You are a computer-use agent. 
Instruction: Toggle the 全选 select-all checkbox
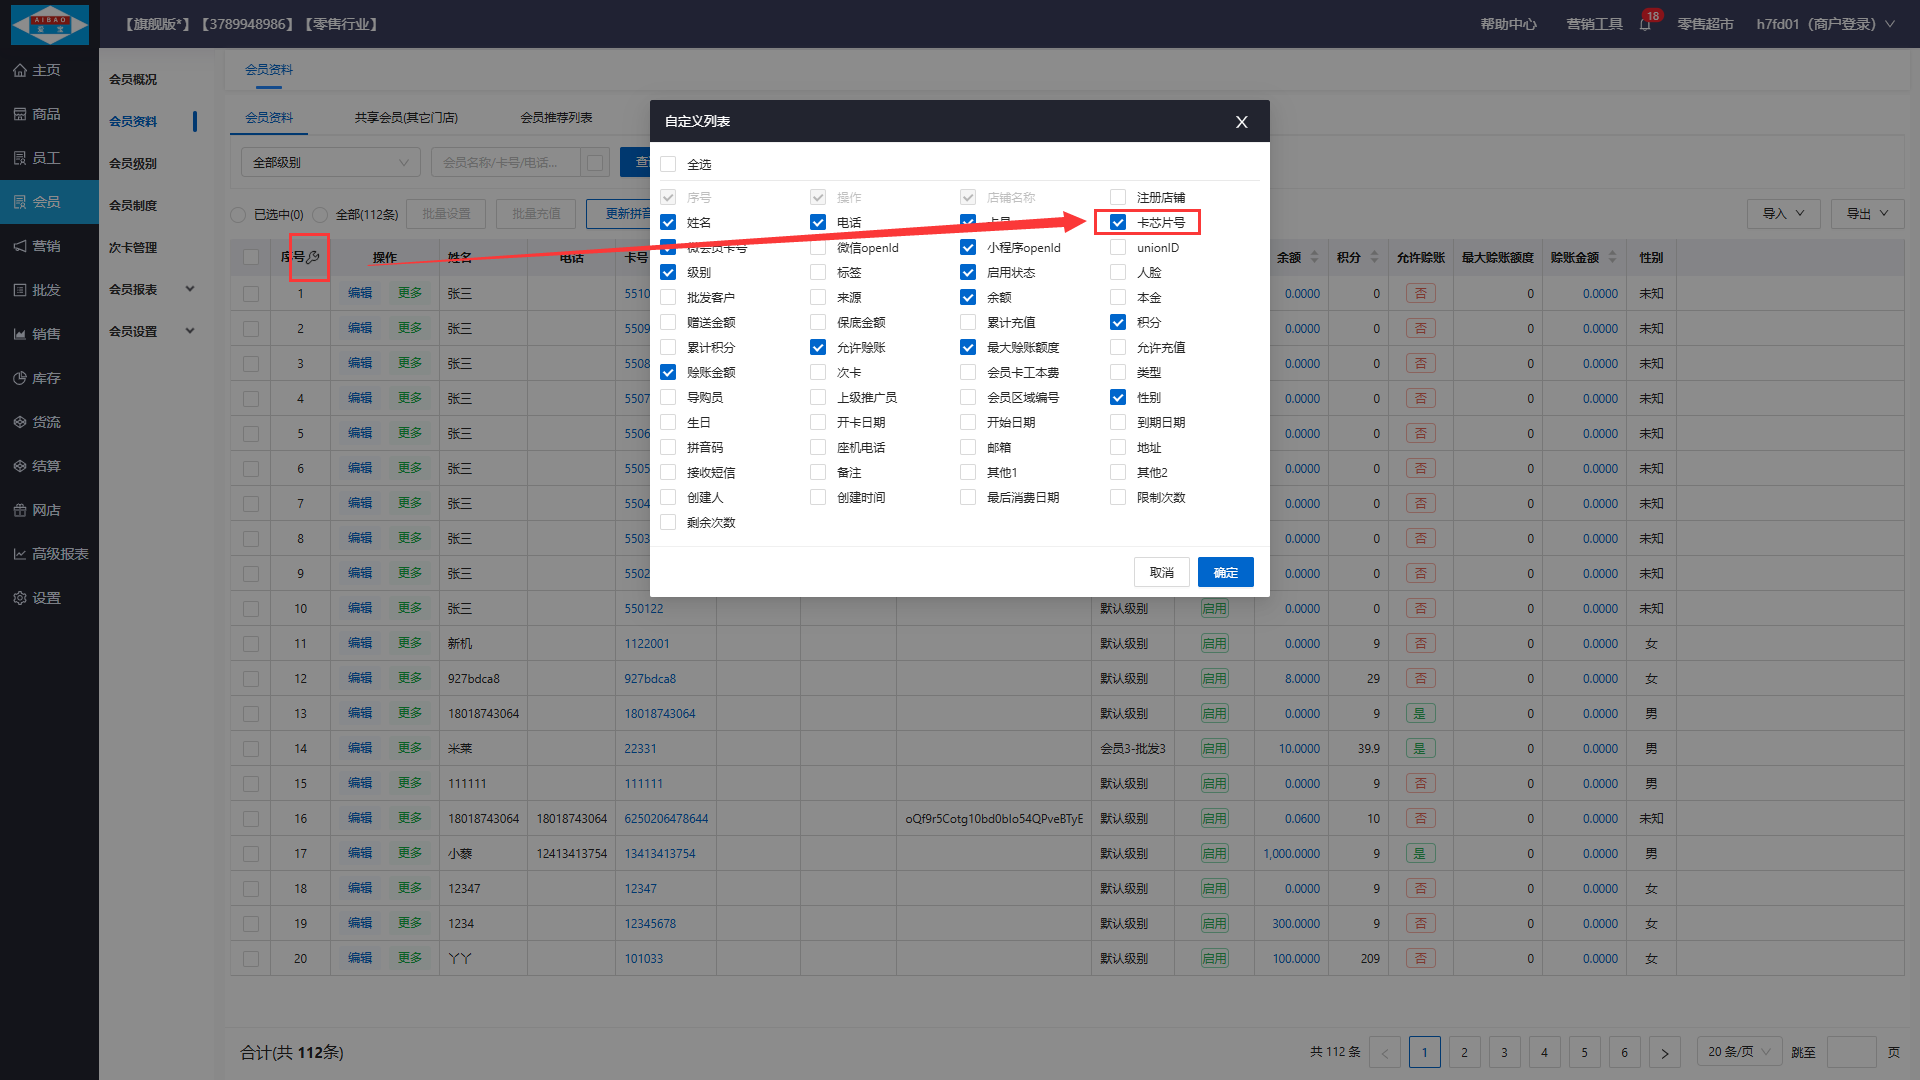(x=668, y=164)
